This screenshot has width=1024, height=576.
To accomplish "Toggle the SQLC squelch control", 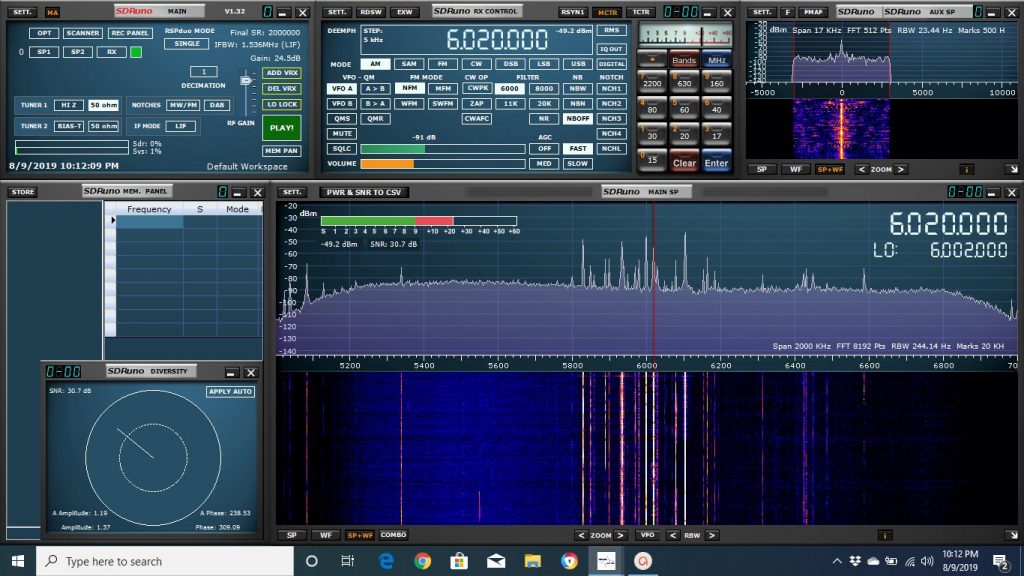I will tap(342, 148).
